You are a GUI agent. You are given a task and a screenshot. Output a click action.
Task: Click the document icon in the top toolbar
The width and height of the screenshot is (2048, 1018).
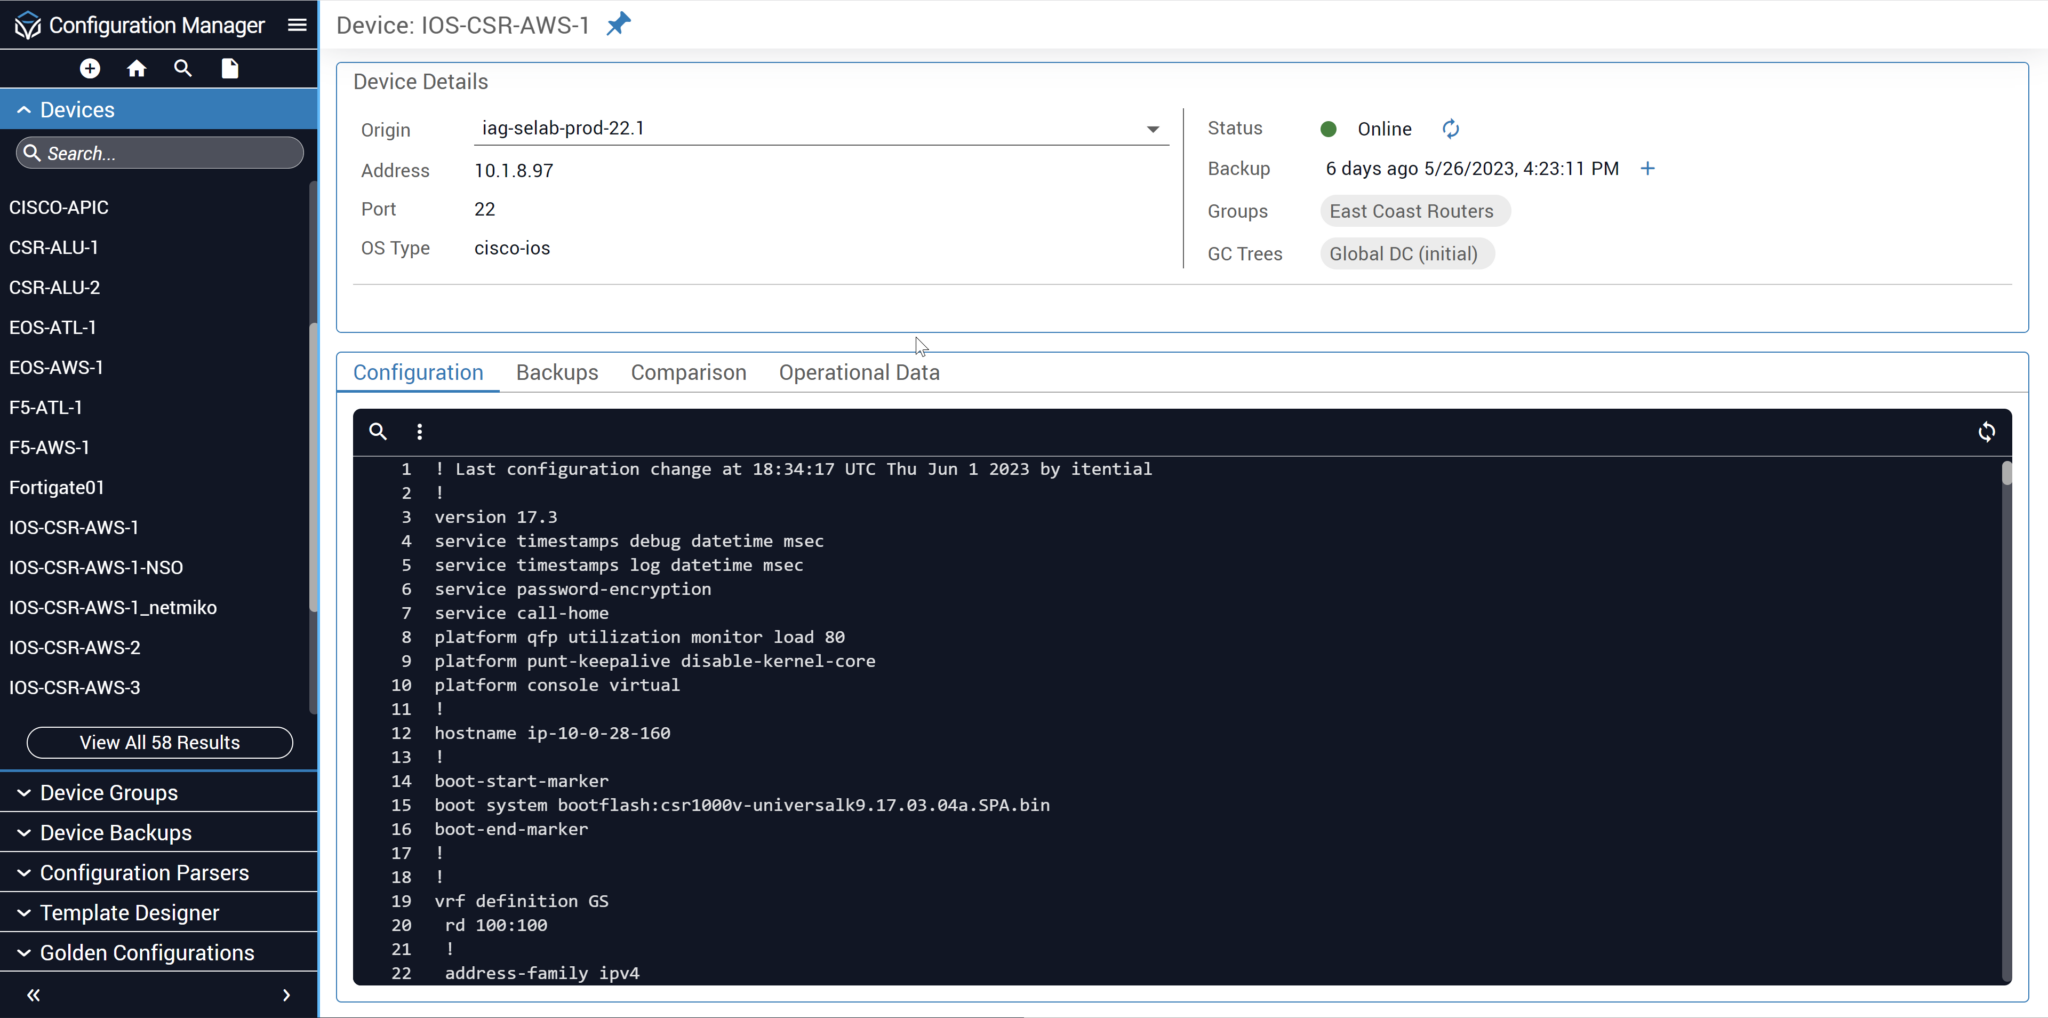tap(229, 68)
